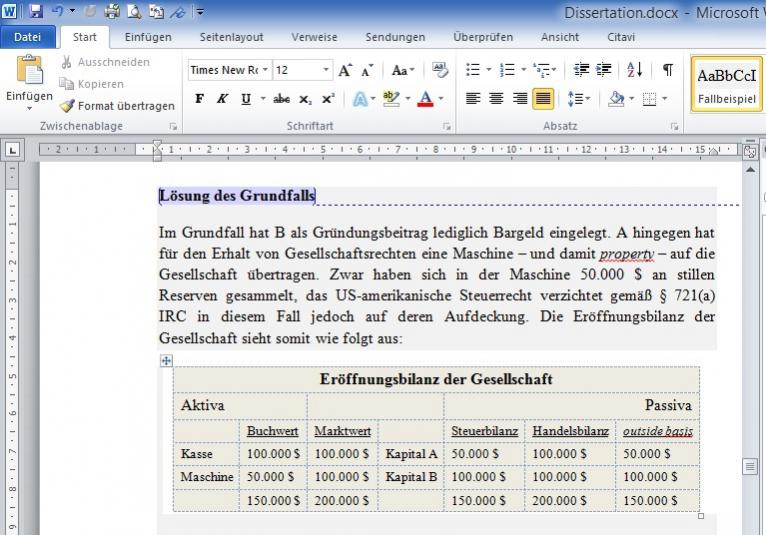
Task: Open the Citavi tab
Action: click(x=621, y=37)
